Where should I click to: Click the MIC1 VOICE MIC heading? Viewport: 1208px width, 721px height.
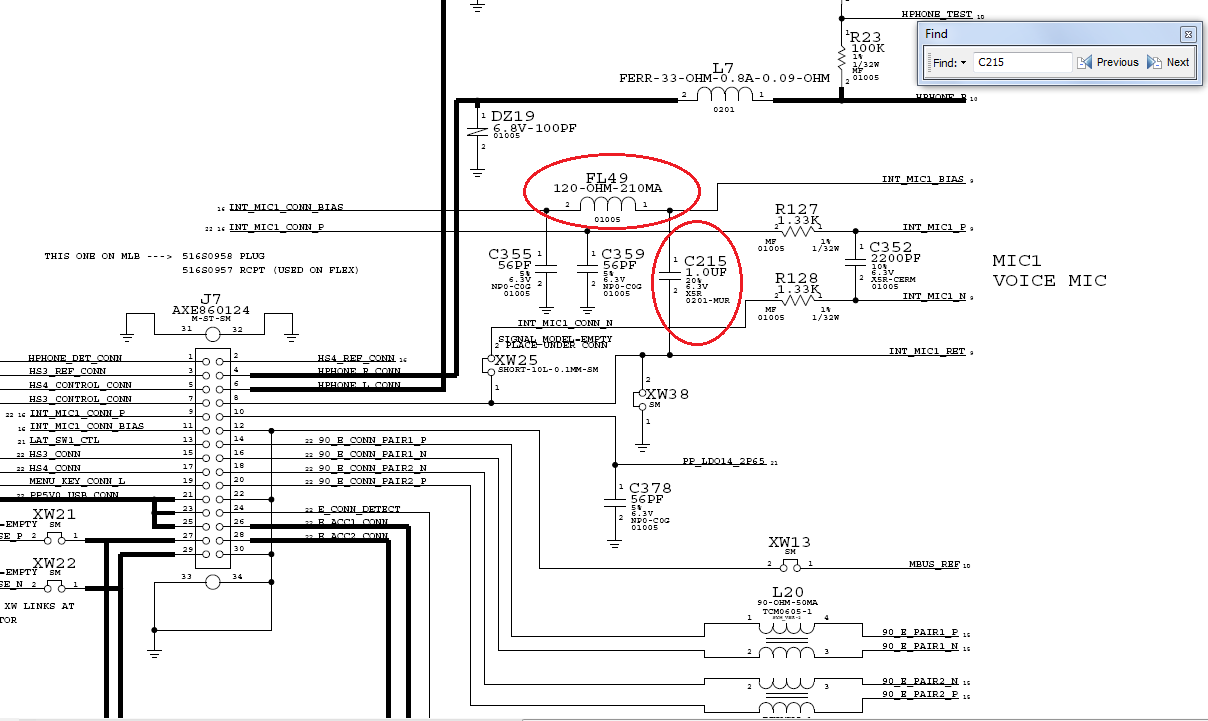click(1049, 271)
